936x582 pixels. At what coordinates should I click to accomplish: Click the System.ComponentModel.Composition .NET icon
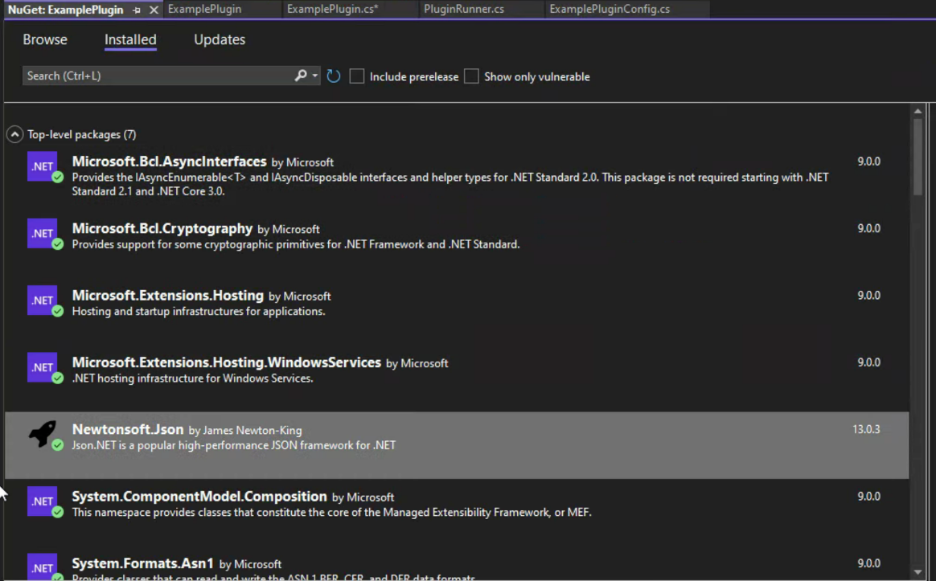(x=42, y=501)
